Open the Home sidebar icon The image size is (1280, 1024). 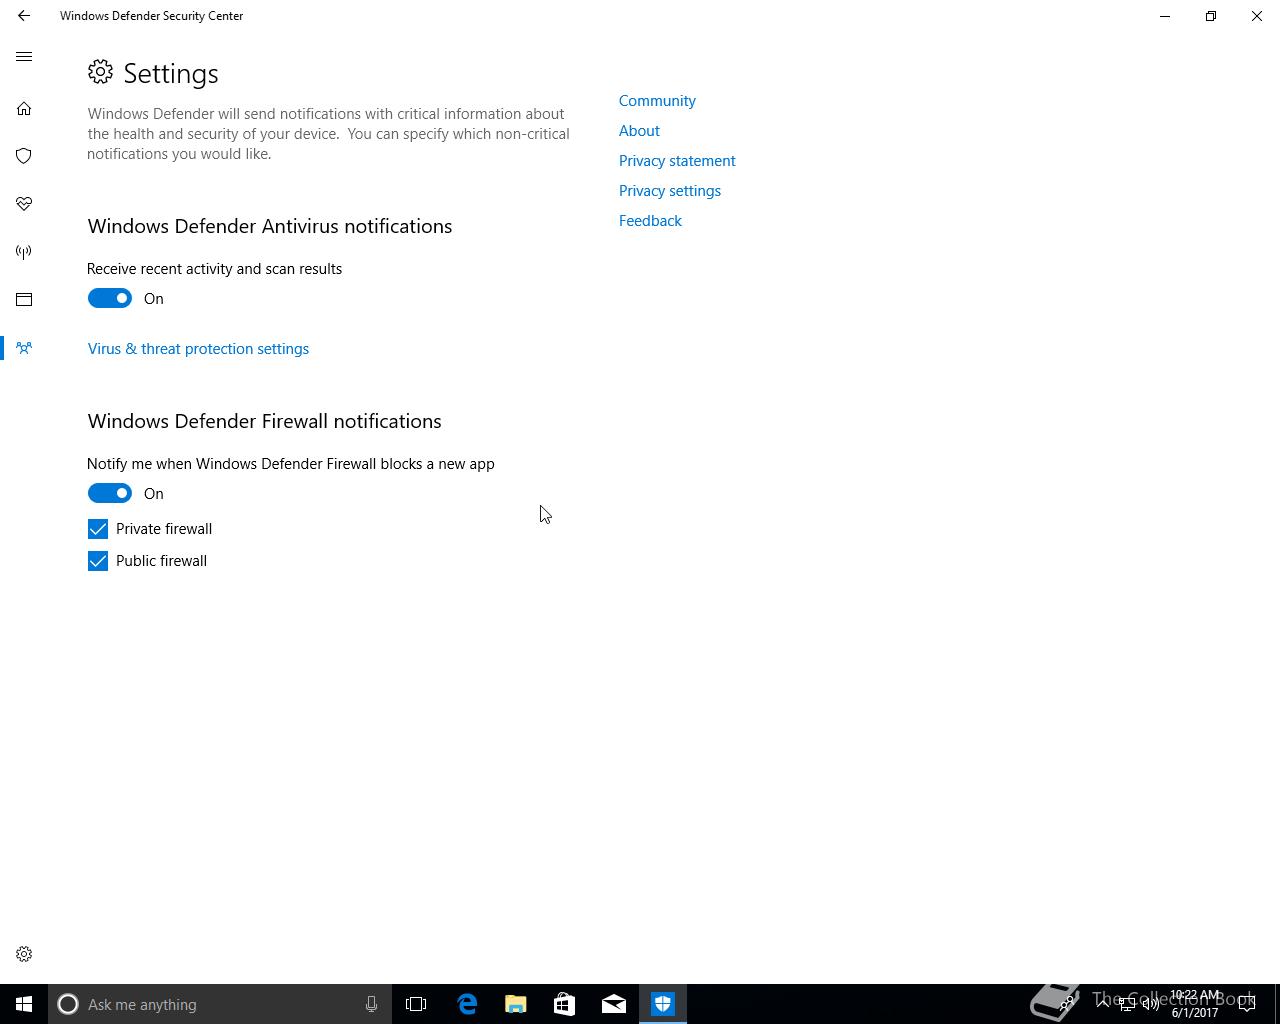[x=24, y=108]
